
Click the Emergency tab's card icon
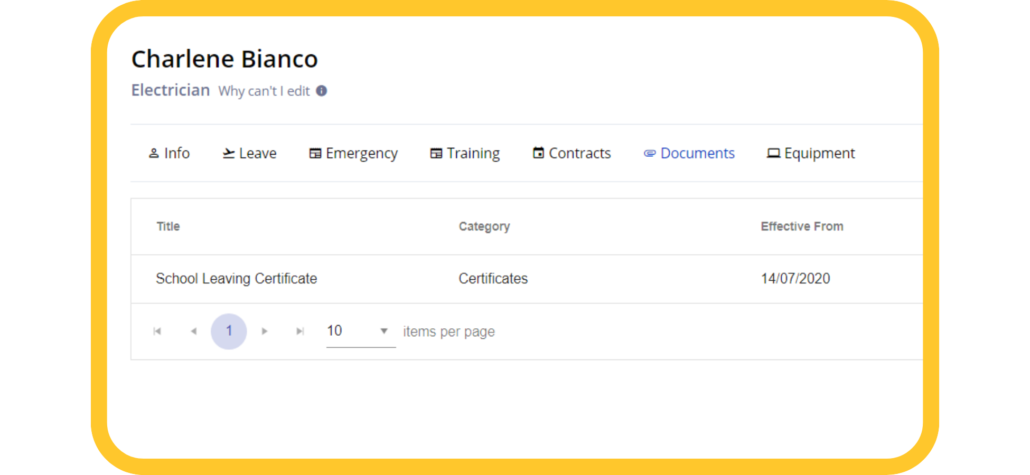[315, 153]
